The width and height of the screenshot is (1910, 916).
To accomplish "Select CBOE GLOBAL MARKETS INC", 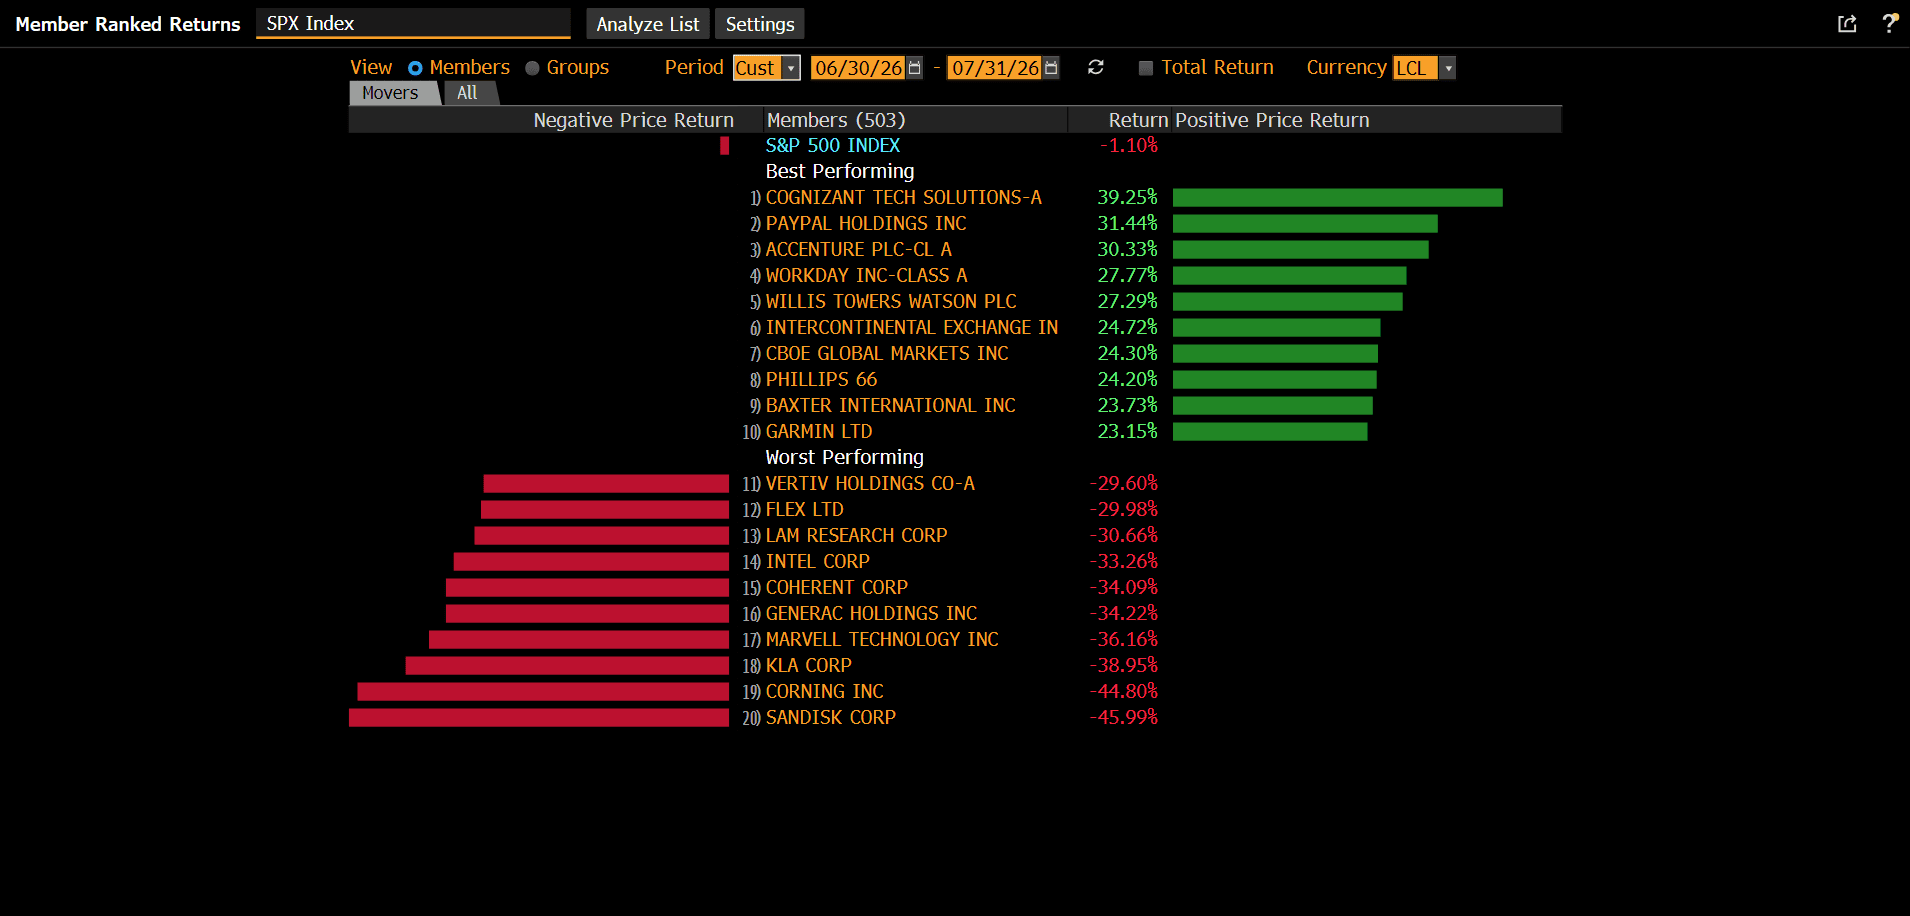I will click(887, 354).
